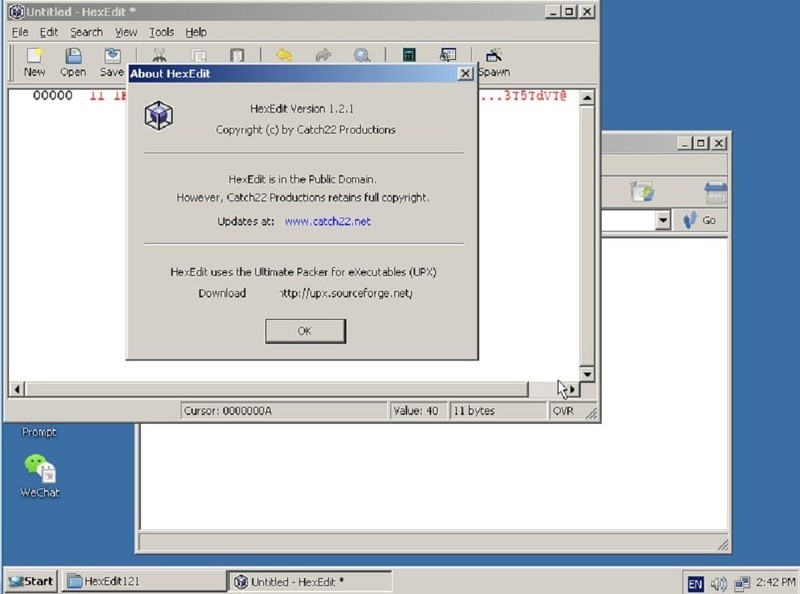Close the About HexEdit dialog
Viewport: 800px width, 594px height.
coord(465,73)
